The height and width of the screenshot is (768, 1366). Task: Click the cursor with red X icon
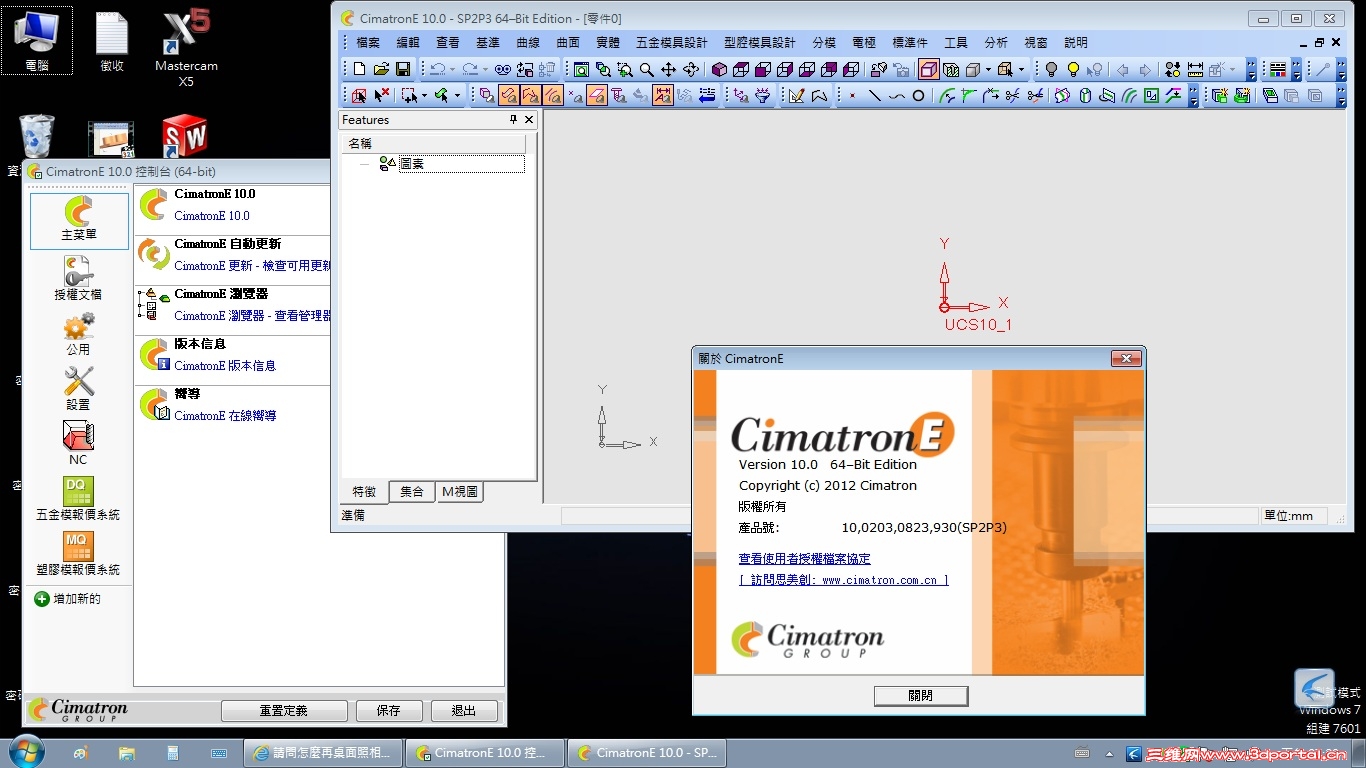click(x=381, y=95)
